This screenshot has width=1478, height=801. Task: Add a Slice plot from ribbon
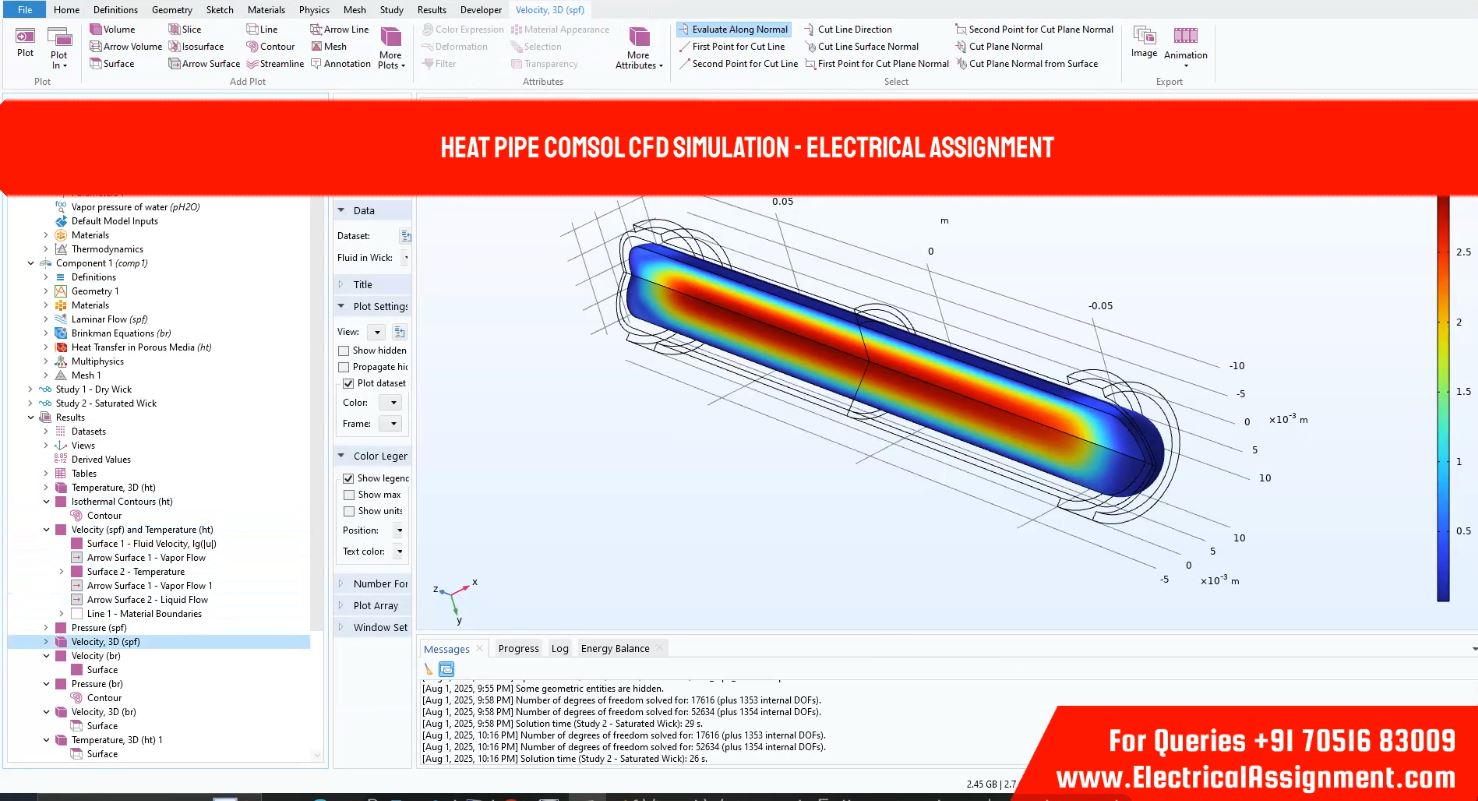tap(175, 30)
